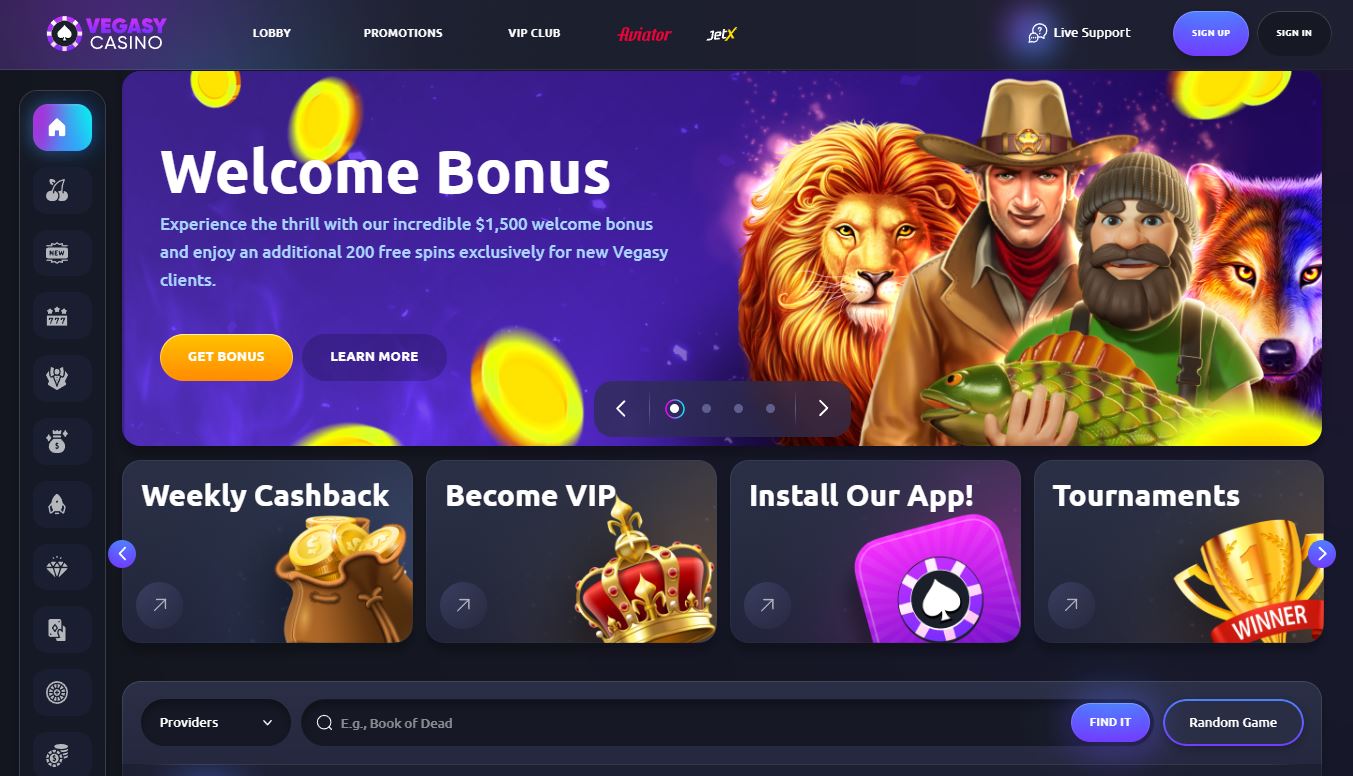Viewport: 1353px width, 776px height.
Task: Select the 777 slots sidebar icon
Action: tap(62, 316)
